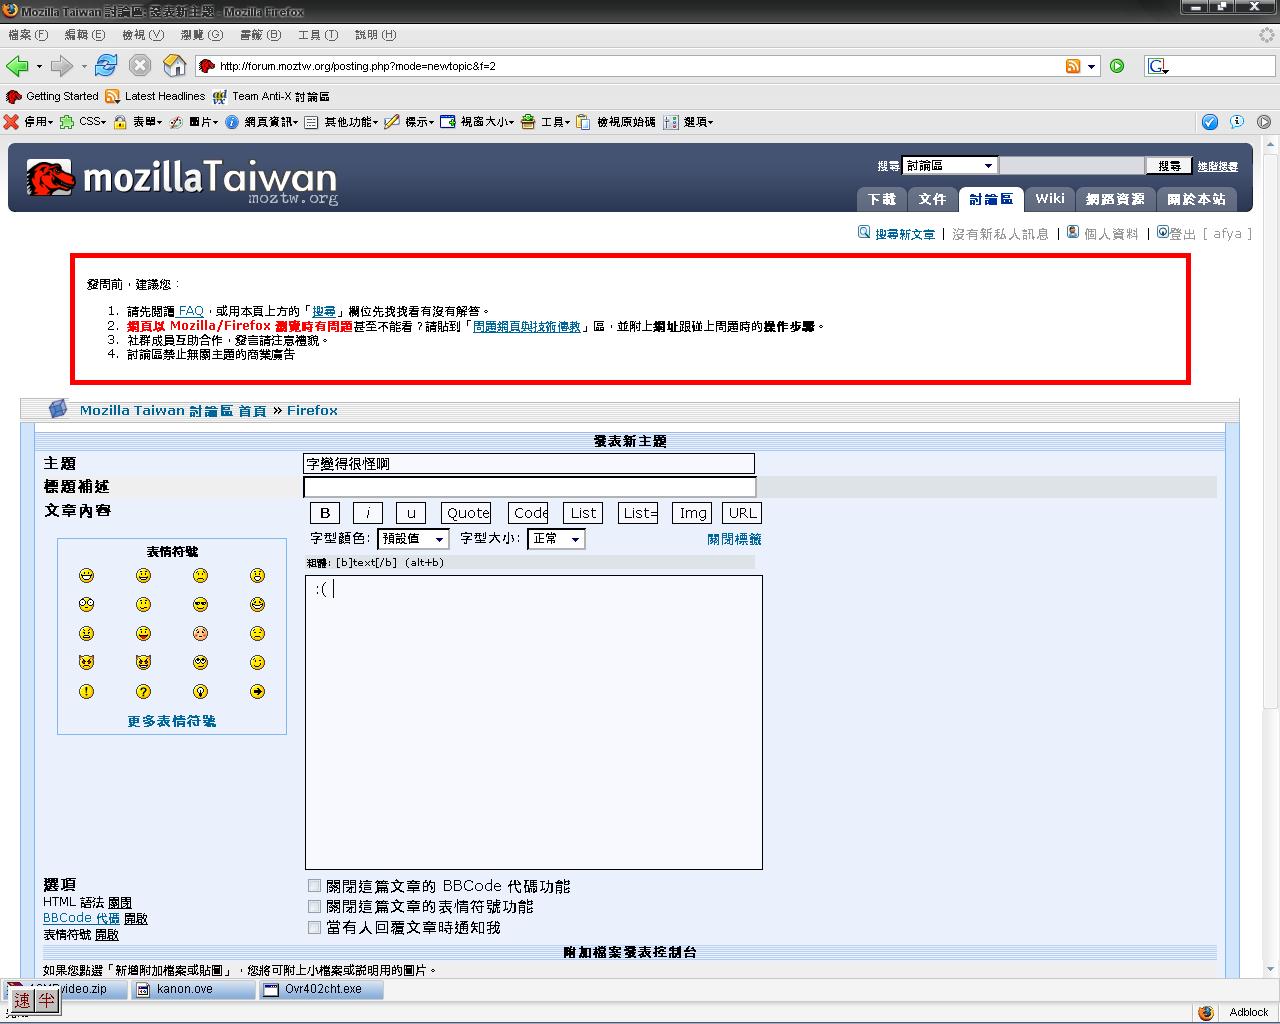Expand the 選項 options toolbar menu
The image size is (1280, 1024).
pos(688,122)
